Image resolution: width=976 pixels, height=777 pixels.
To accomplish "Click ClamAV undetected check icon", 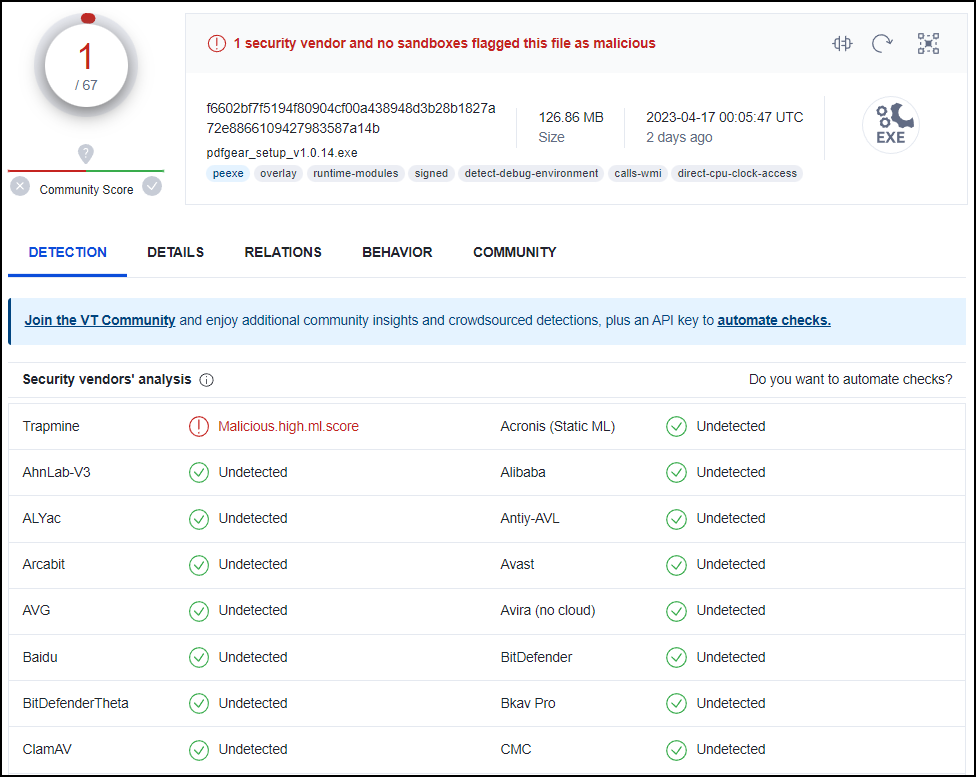I will point(199,750).
